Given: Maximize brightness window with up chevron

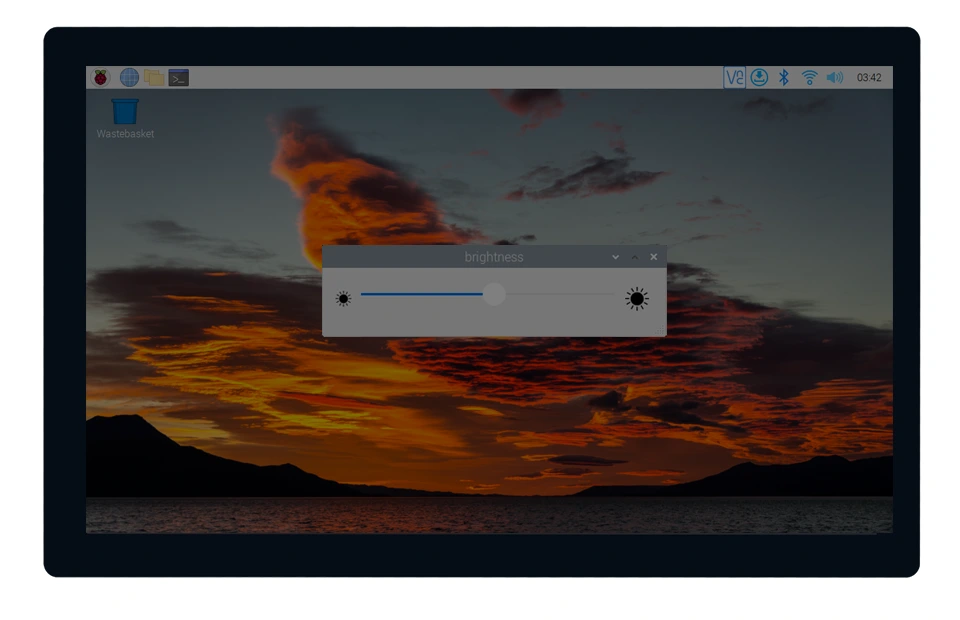Looking at the screenshot, I should click(635, 257).
